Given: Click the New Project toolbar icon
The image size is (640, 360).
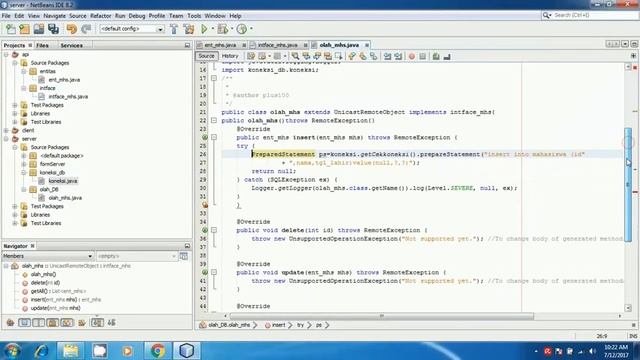Looking at the screenshot, I should (x=24, y=29).
